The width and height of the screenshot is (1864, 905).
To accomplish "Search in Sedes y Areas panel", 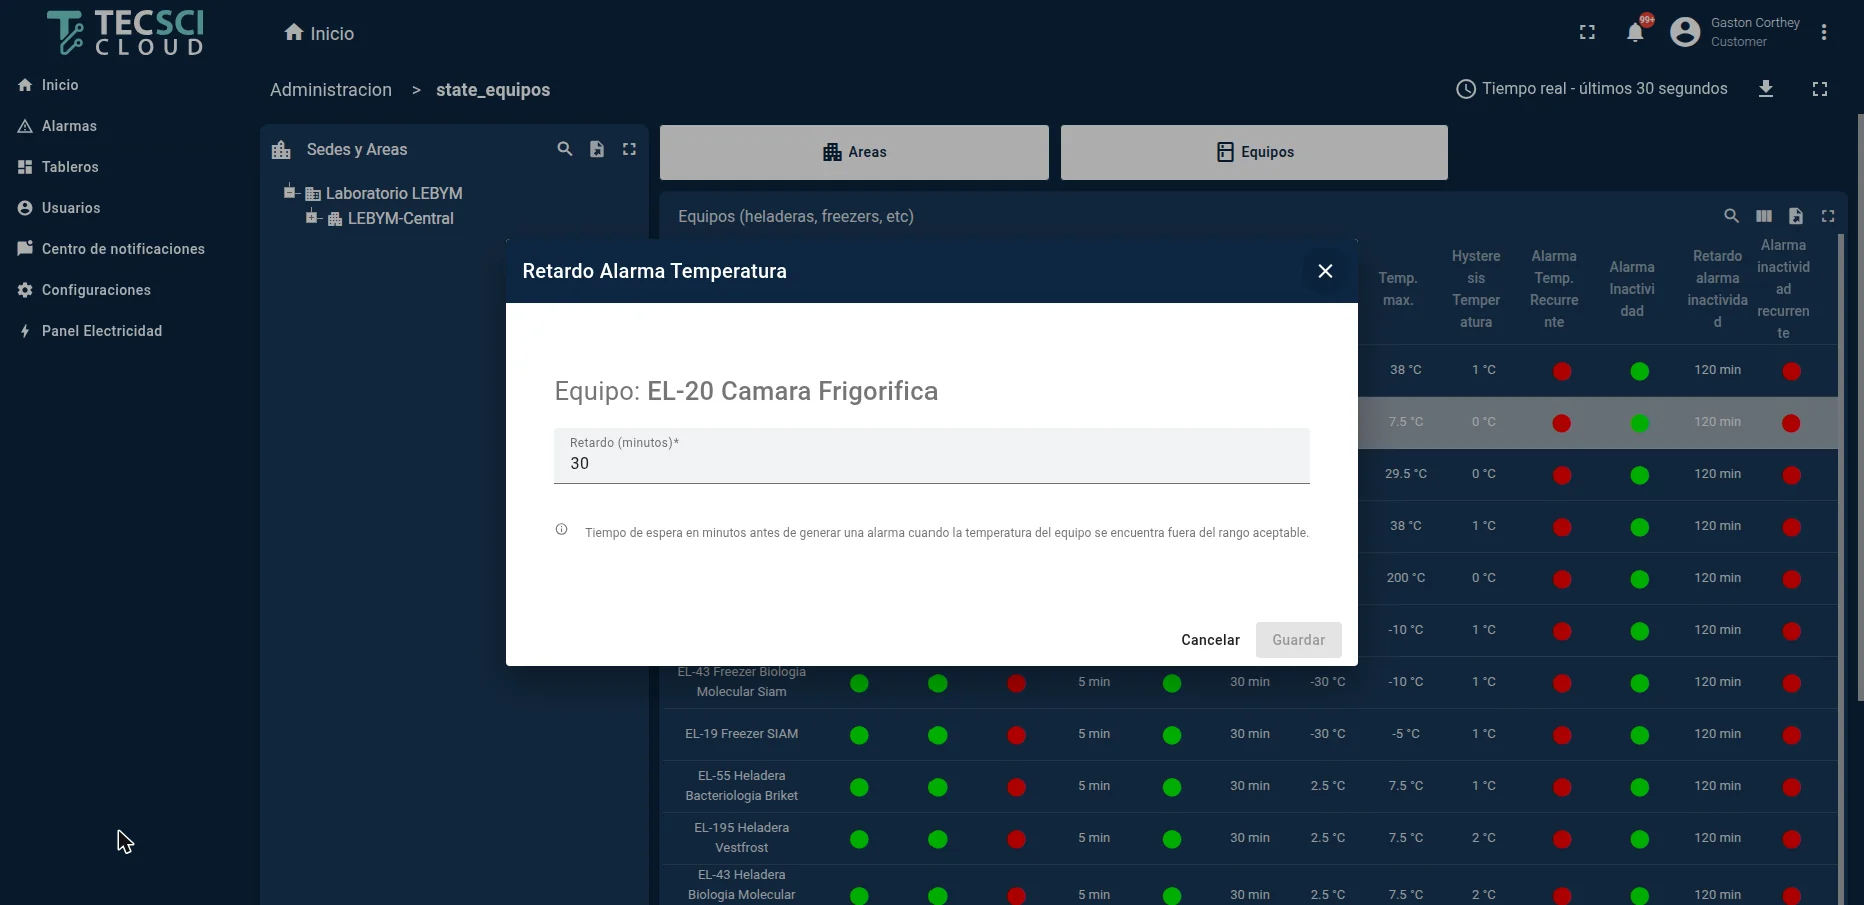I will [x=565, y=149].
